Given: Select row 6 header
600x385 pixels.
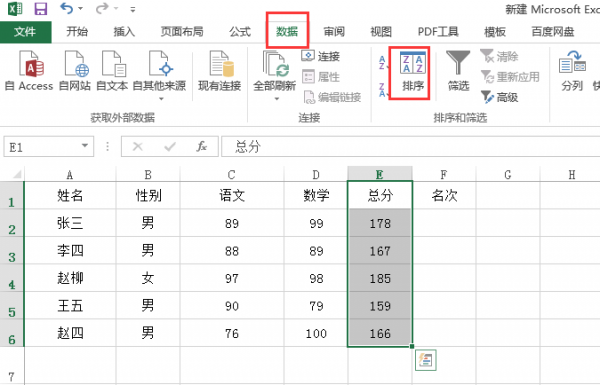Looking at the screenshot, I should point(12,333).
